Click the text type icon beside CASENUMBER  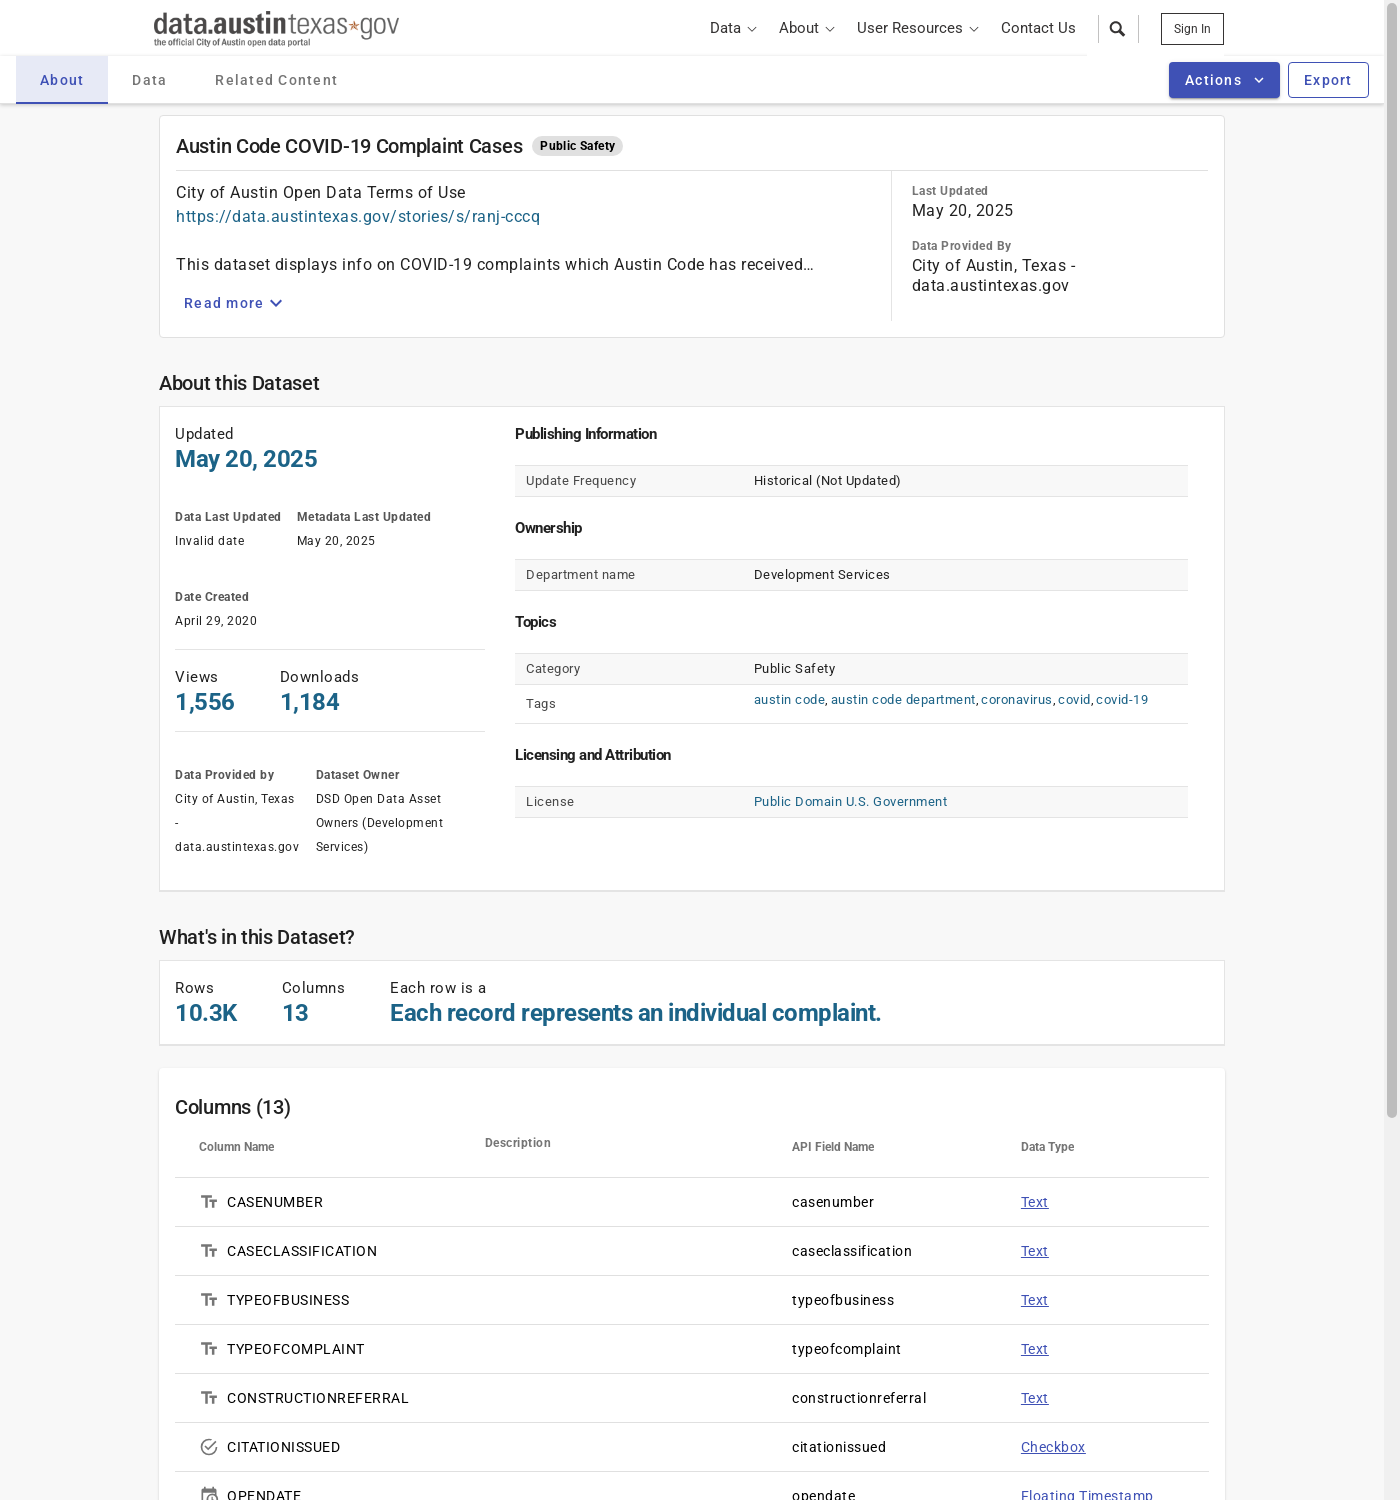pos(209,1202)
